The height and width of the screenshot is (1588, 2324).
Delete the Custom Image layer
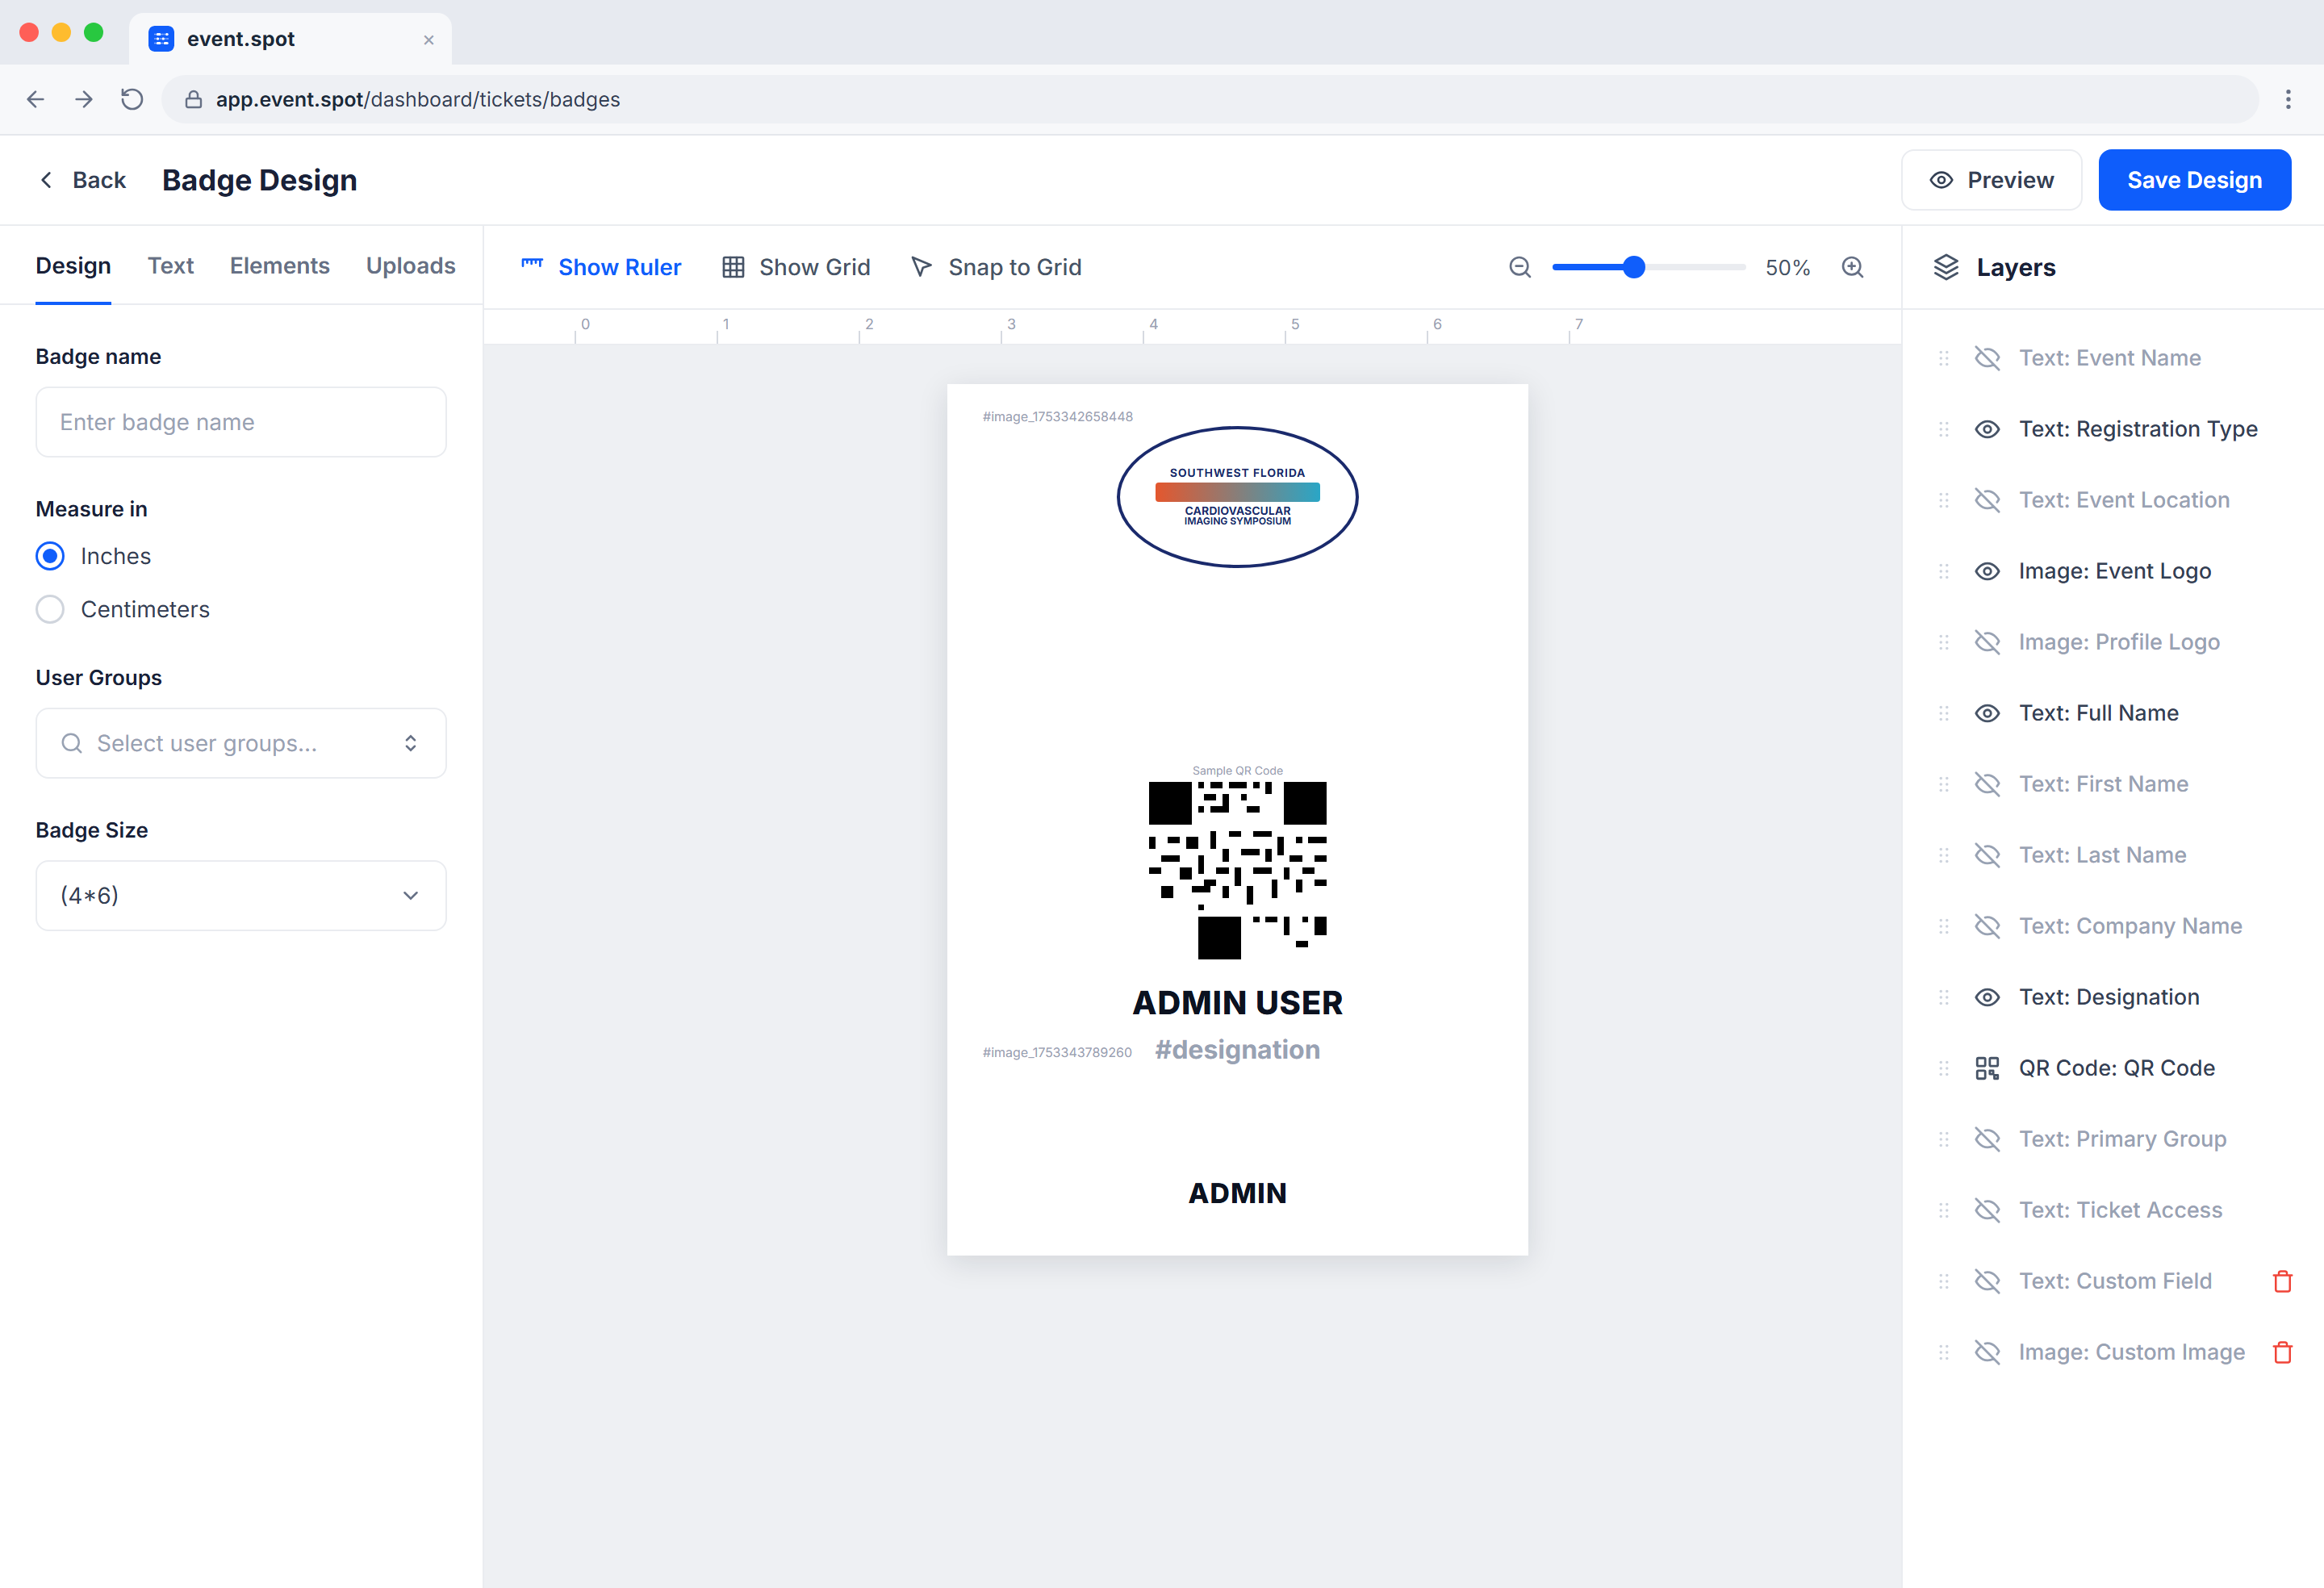coord(2283,1352)
